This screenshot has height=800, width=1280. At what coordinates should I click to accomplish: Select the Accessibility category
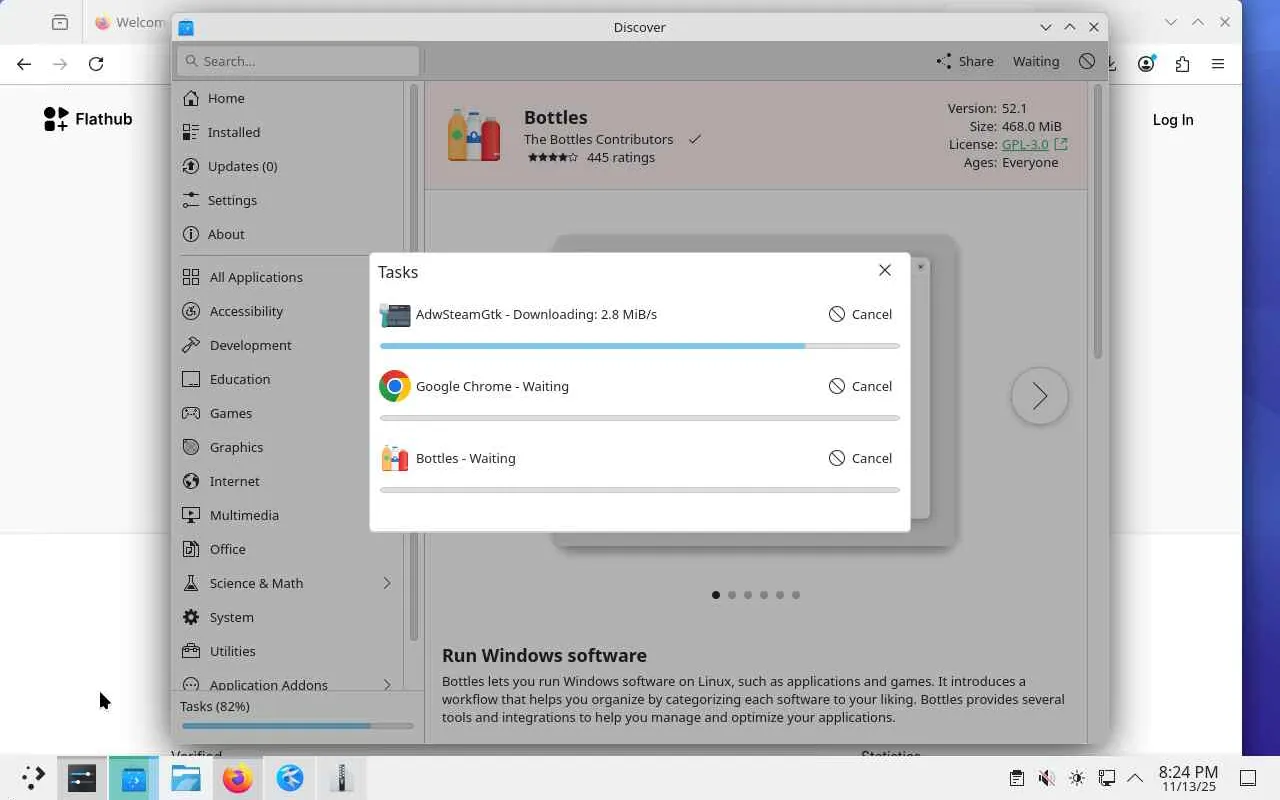pos(288,311)
